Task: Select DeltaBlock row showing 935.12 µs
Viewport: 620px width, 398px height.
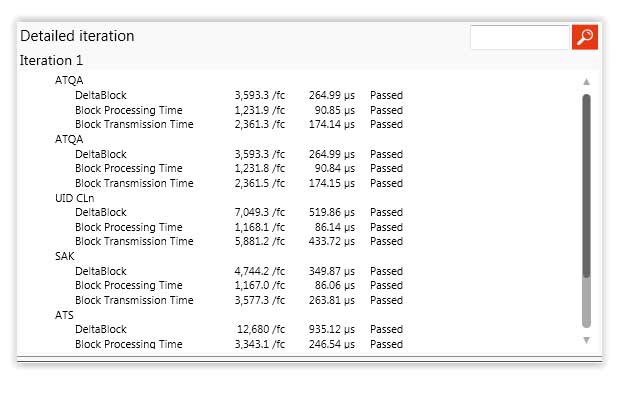Action: point(239,329)
